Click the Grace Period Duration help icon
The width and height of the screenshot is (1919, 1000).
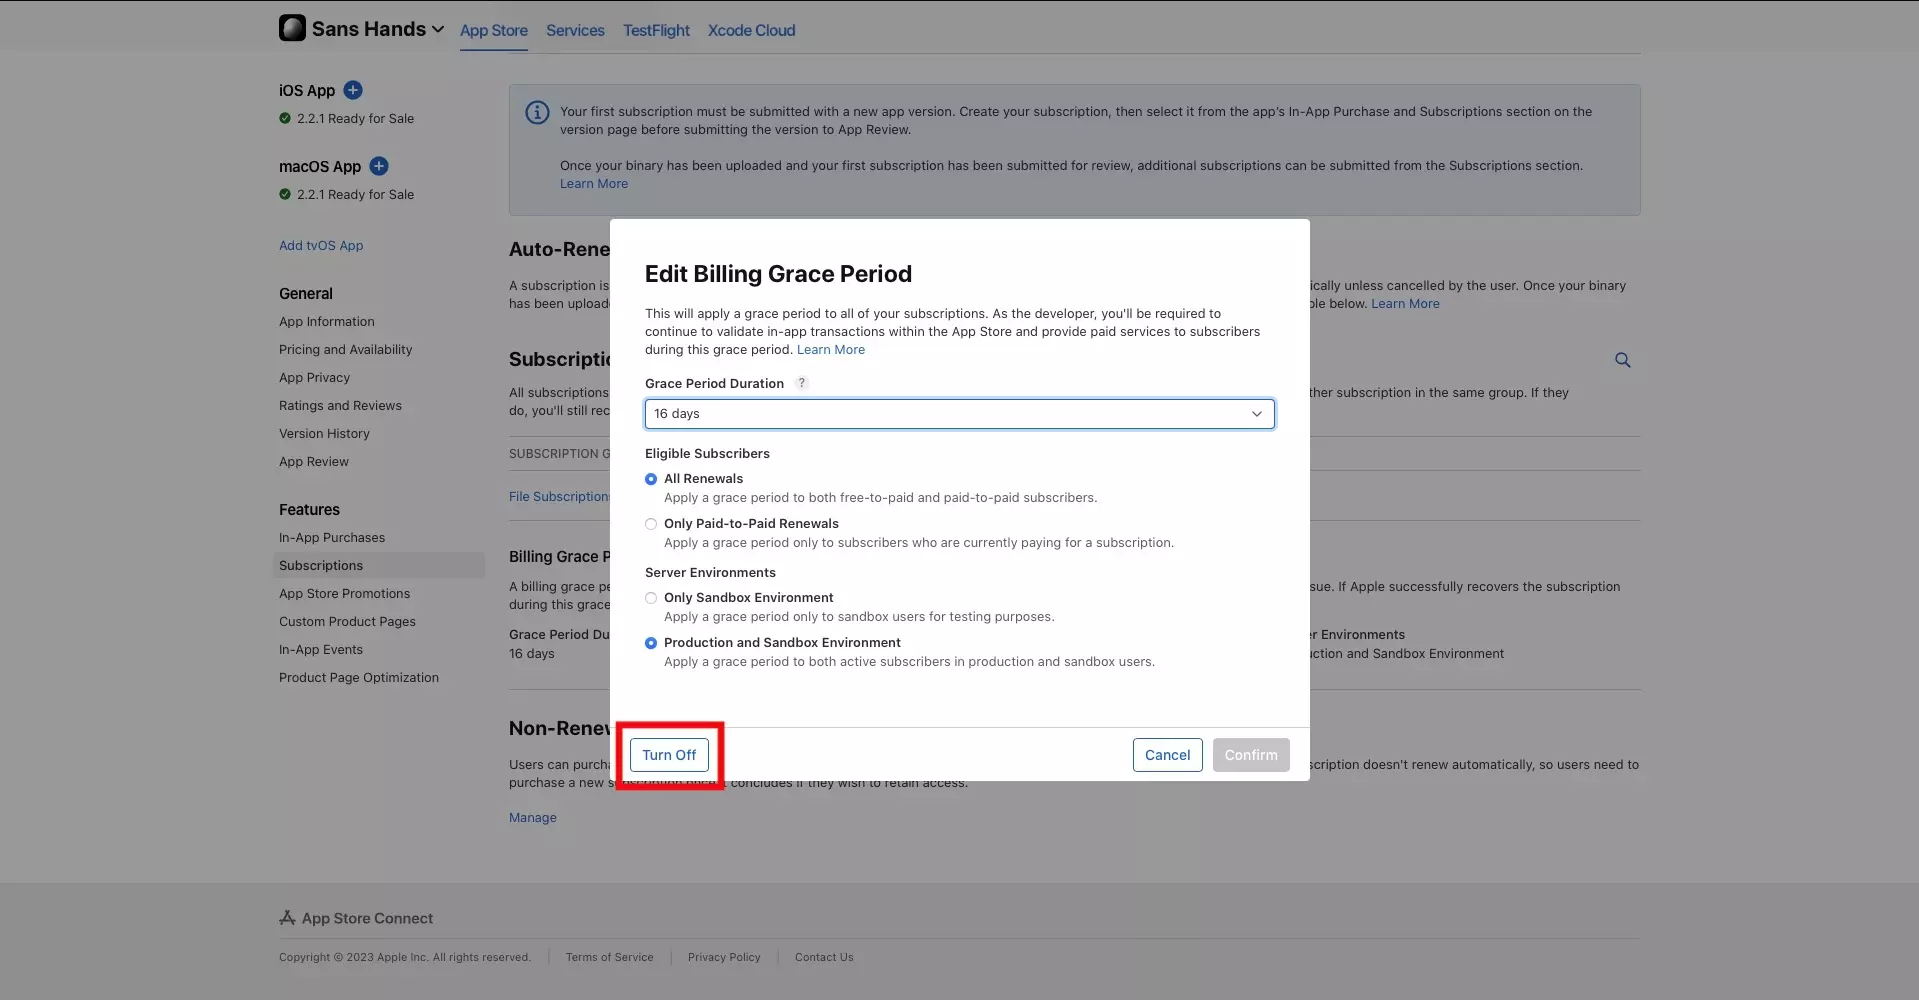(x=801, y=383)
